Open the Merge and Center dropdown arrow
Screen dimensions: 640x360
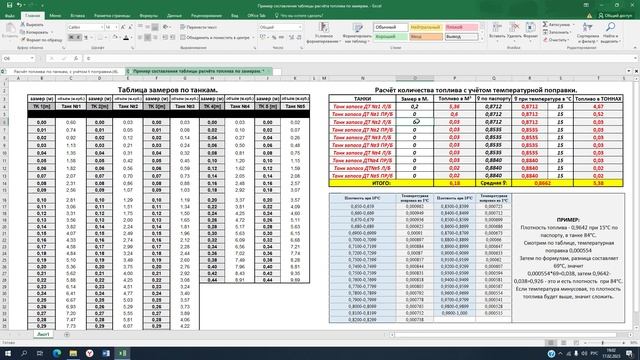(253, 38)
